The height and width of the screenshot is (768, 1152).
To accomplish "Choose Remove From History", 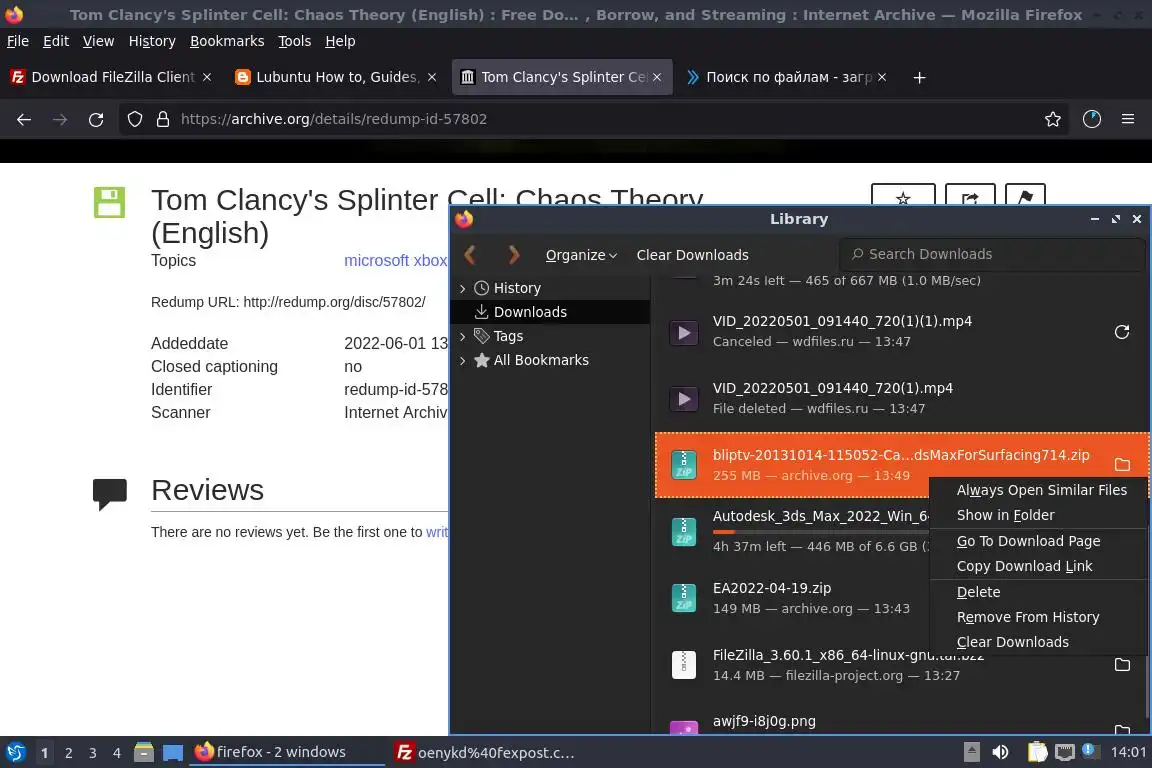I will pos(1039,617).
